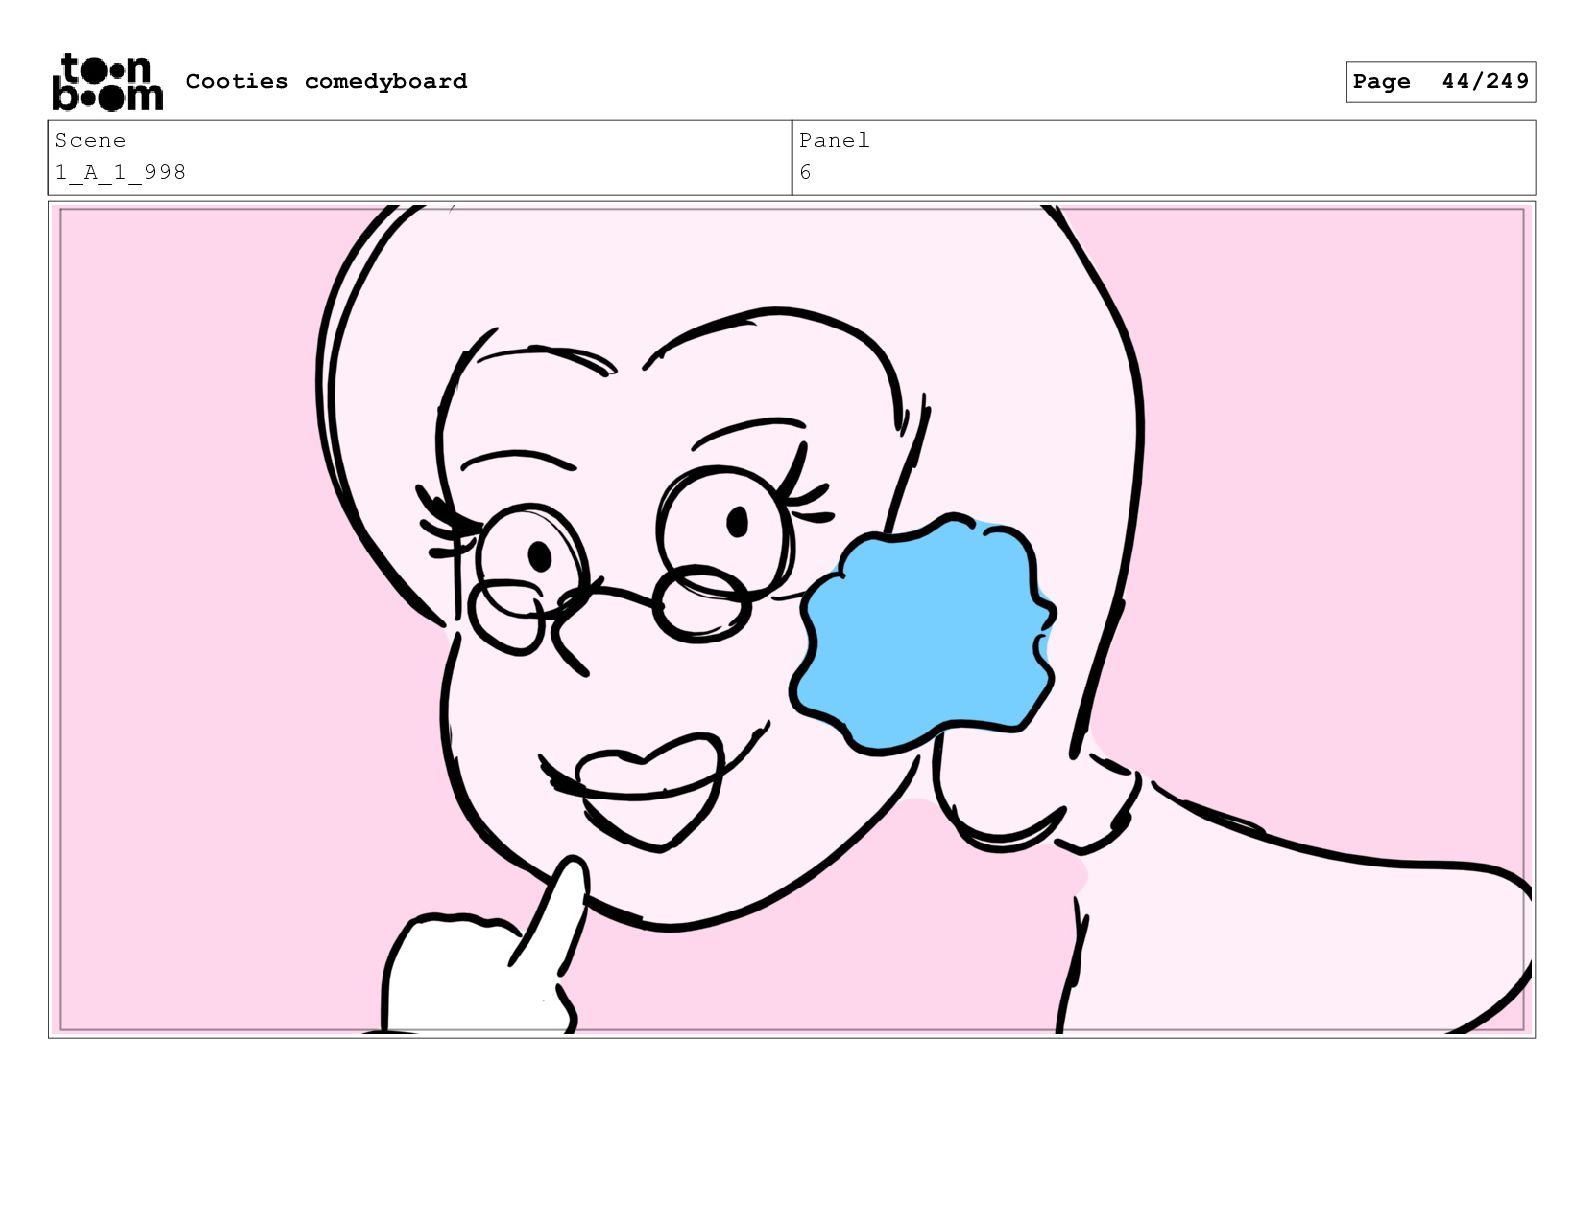Click the 'Panel' header label
1584x1224 pixels.
pos(834,140)
